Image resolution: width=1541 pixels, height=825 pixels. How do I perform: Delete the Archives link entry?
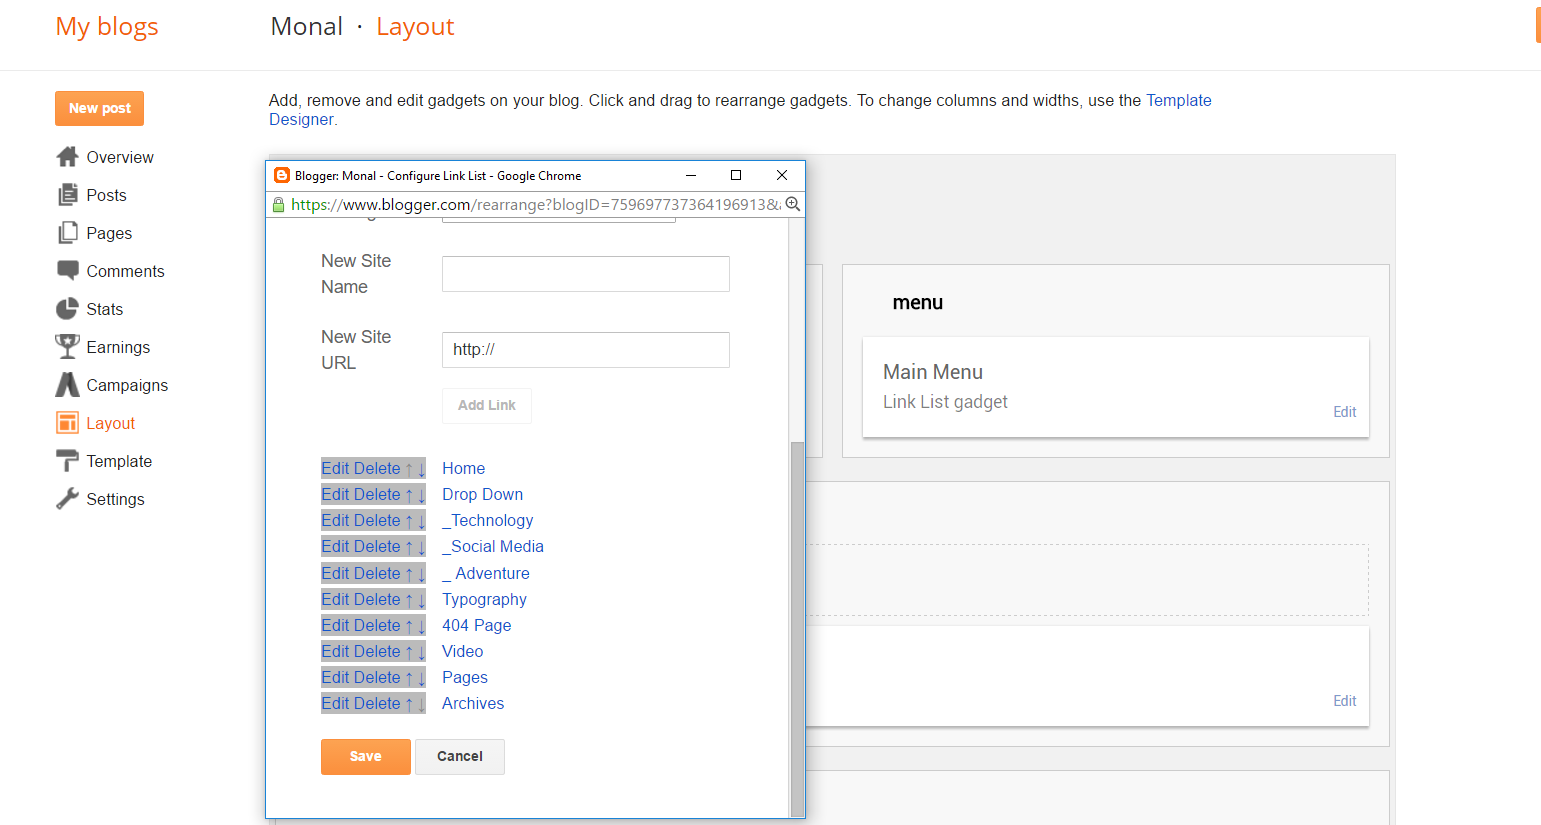tap(376, 703)
